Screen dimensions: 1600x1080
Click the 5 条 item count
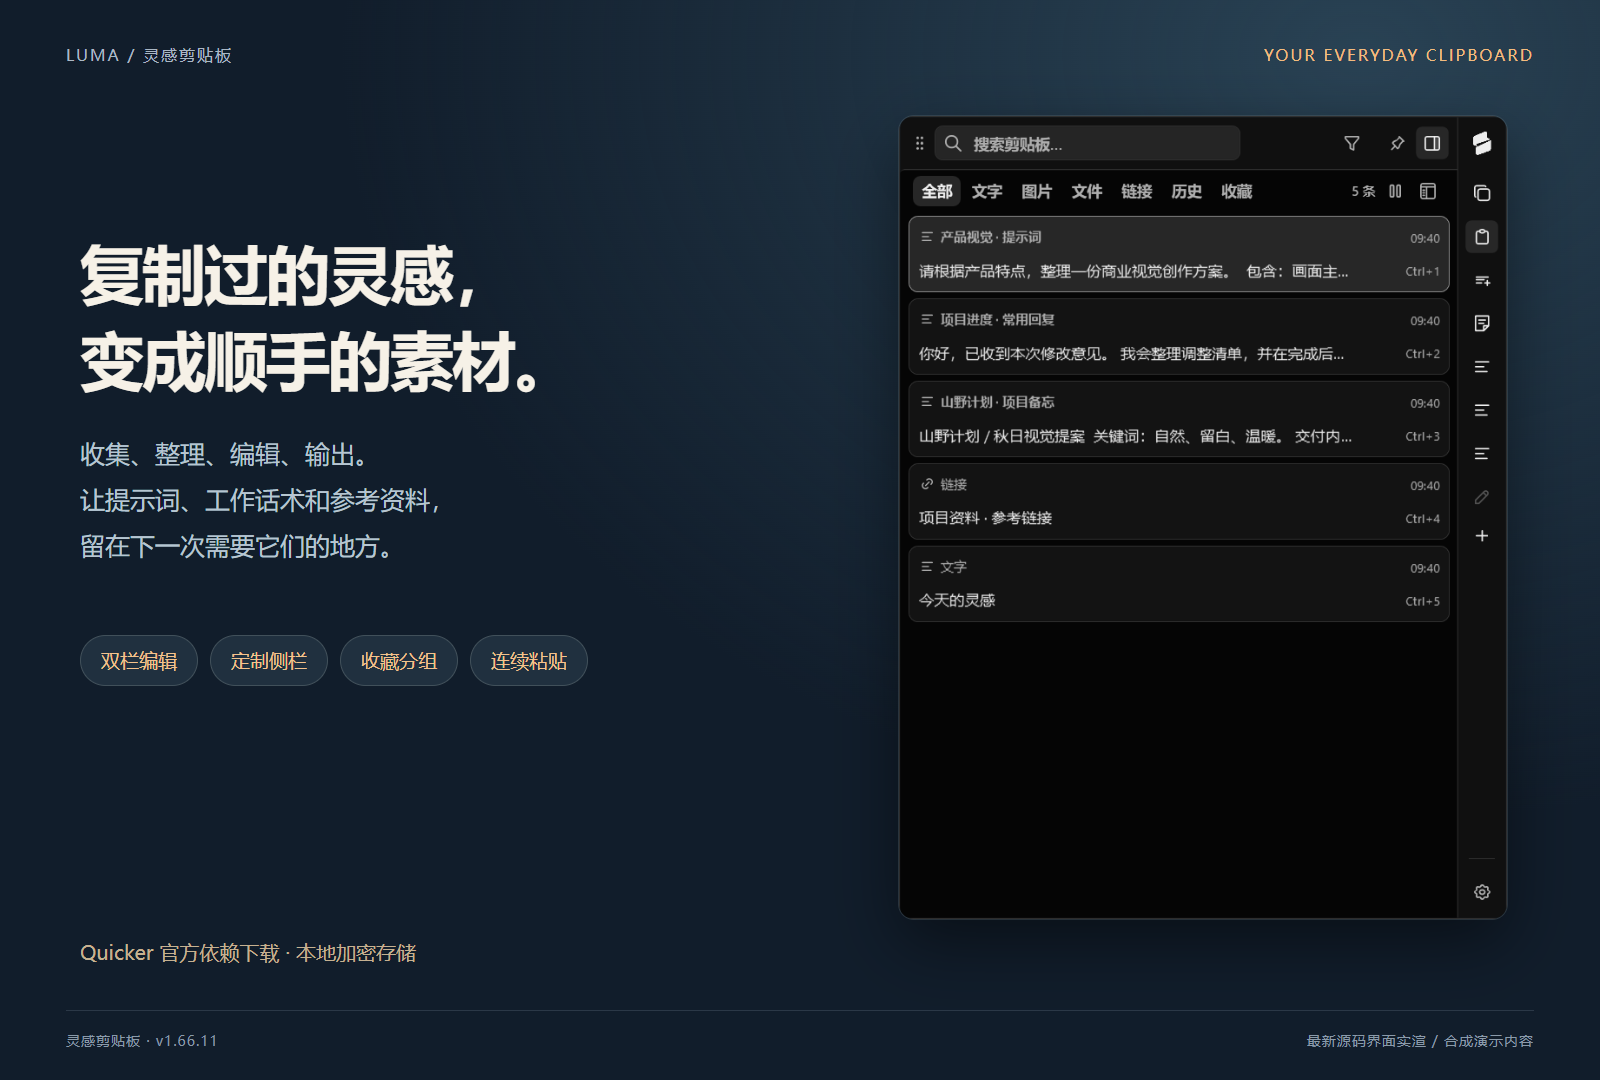pyautogui.click(x=1363, y=191)
